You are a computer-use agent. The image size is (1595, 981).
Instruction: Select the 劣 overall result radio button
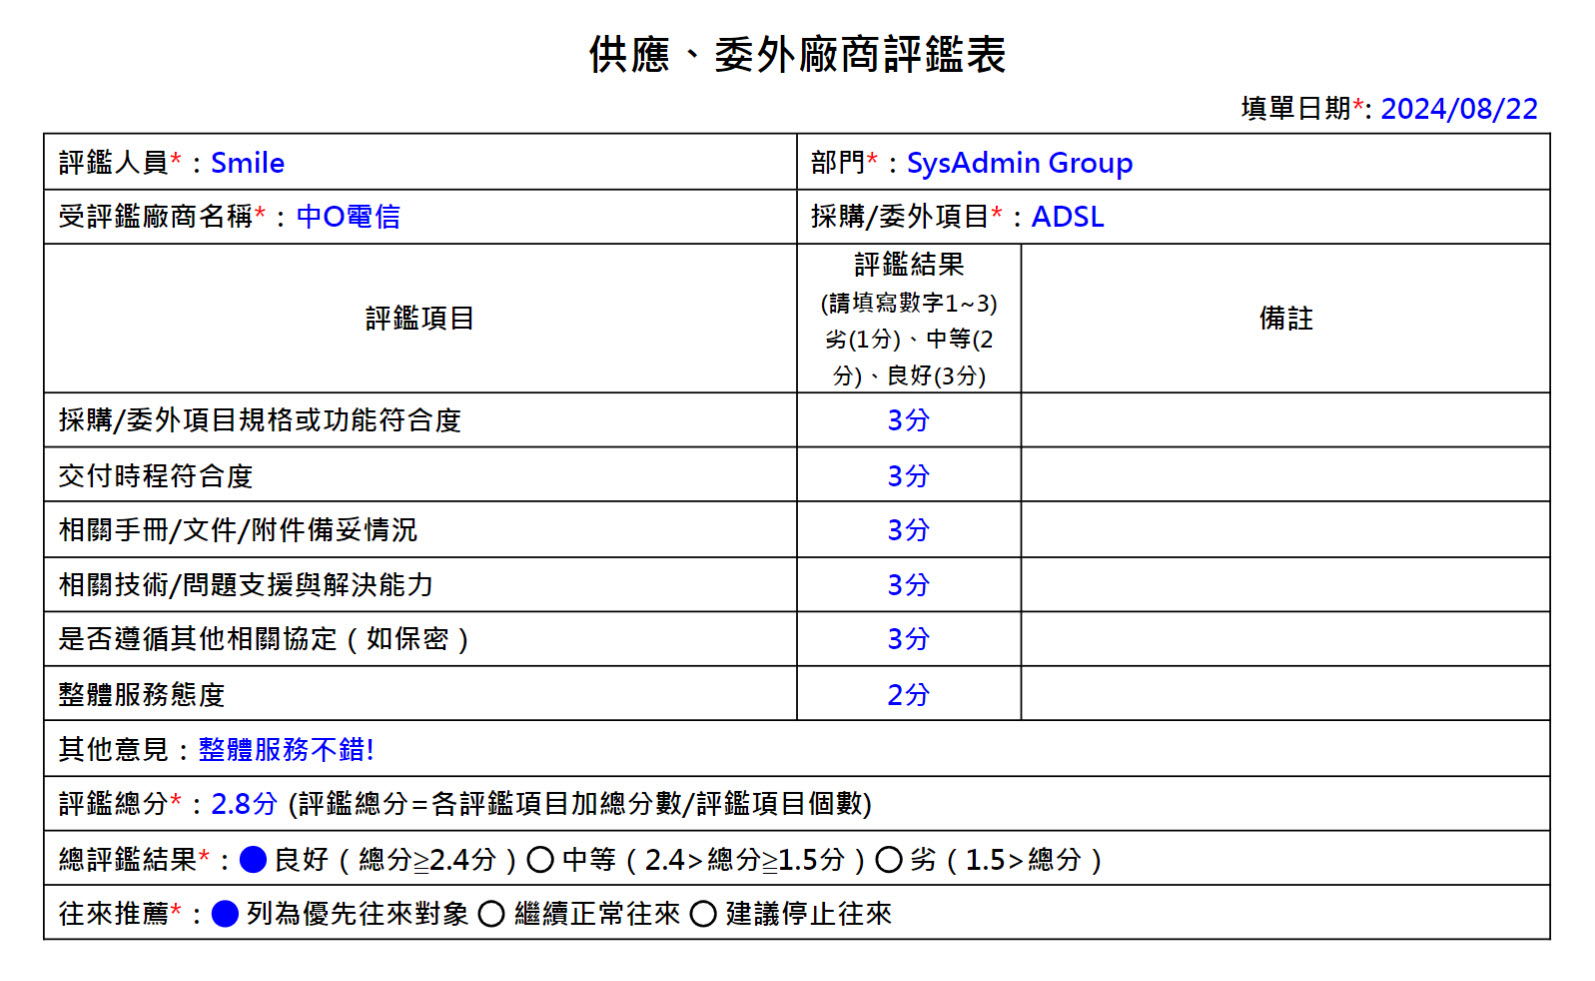pos(888,859)
